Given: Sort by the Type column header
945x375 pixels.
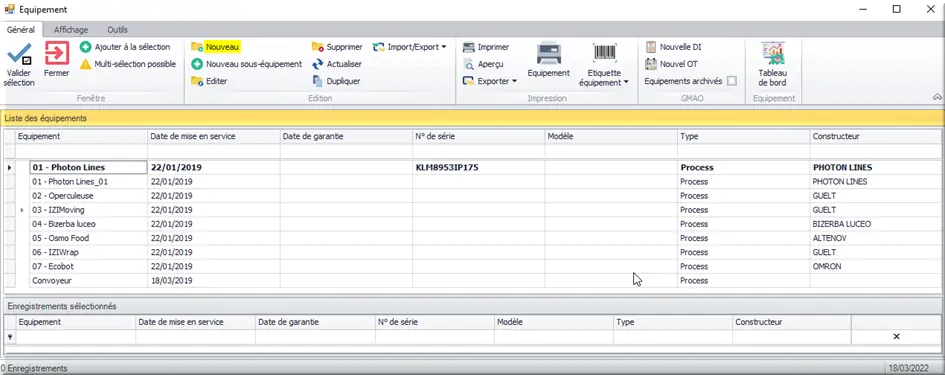Looking at the screenshot, I should tap(744, 137).
